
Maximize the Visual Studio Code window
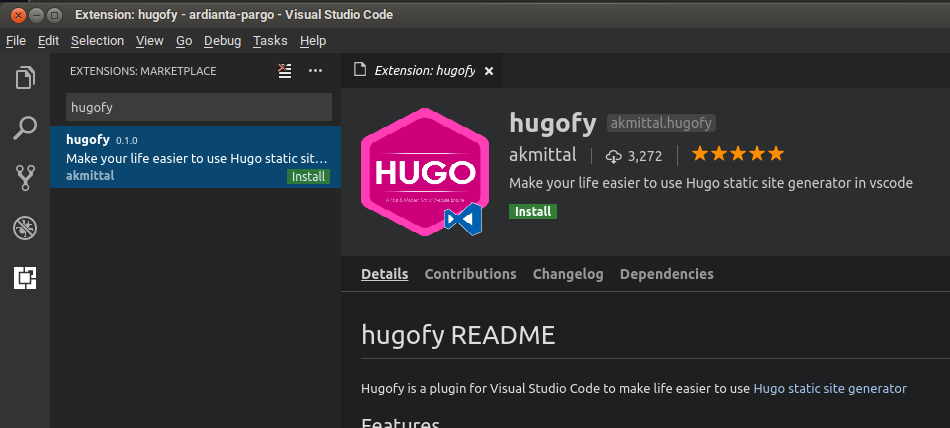coord(55,15)
